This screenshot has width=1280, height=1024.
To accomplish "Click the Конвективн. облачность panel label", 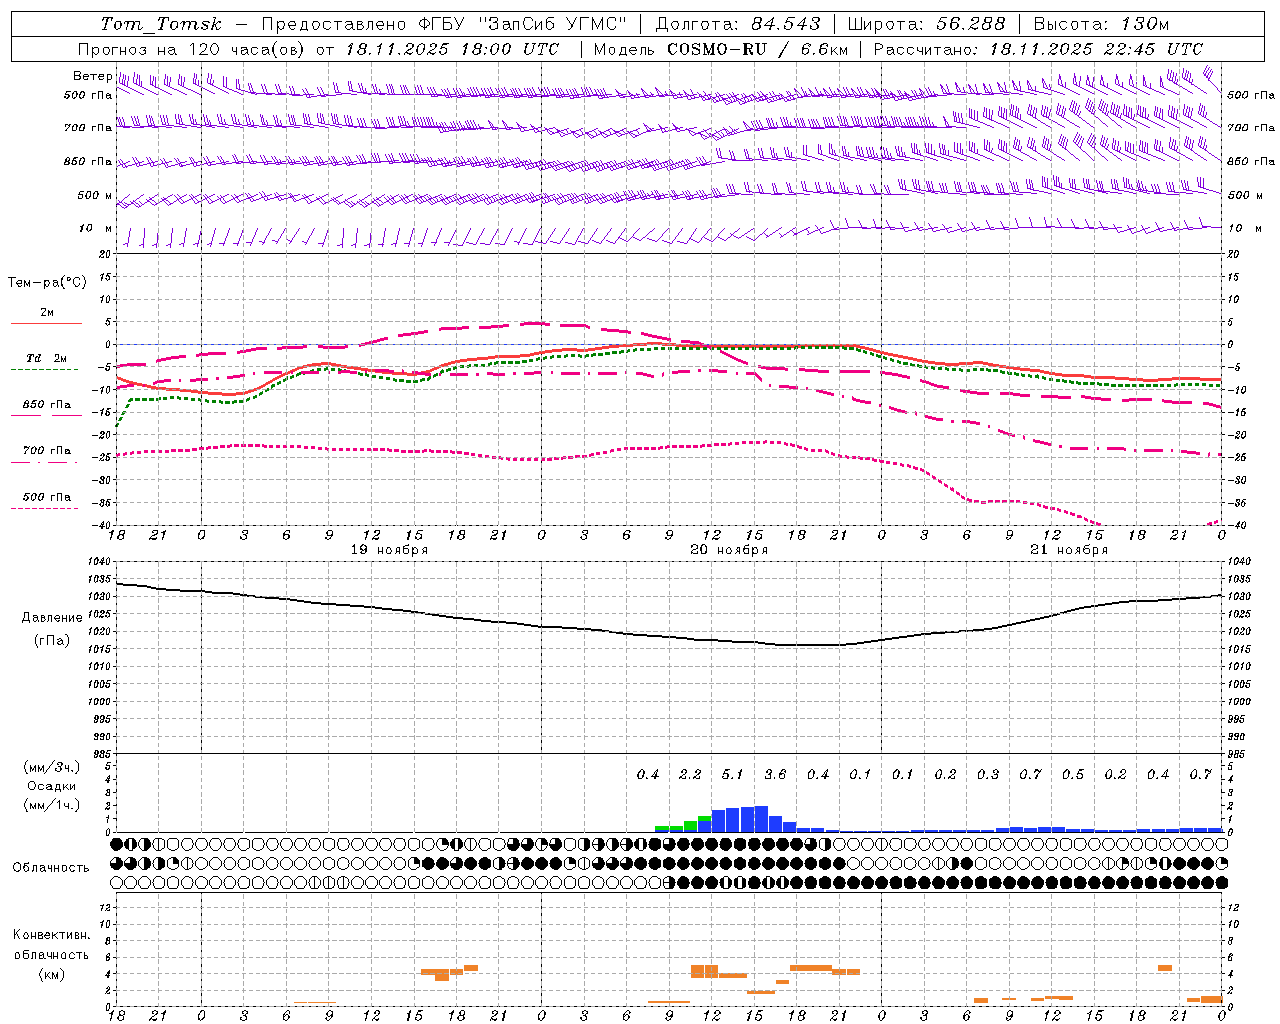I will coord(51,954).
